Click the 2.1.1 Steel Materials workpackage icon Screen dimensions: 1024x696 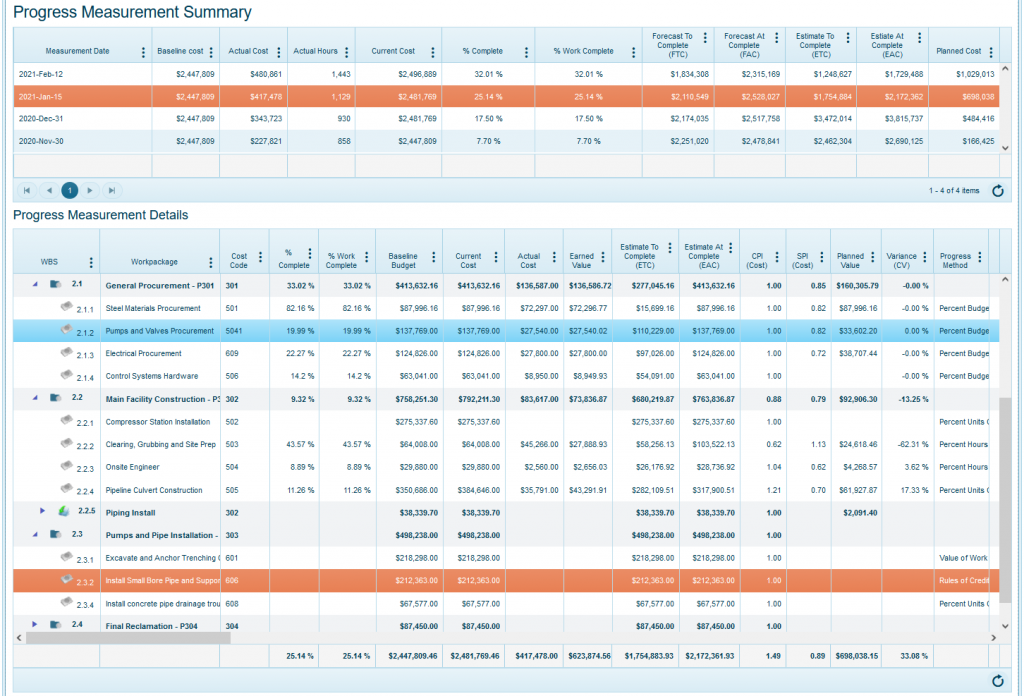[65, 308]
